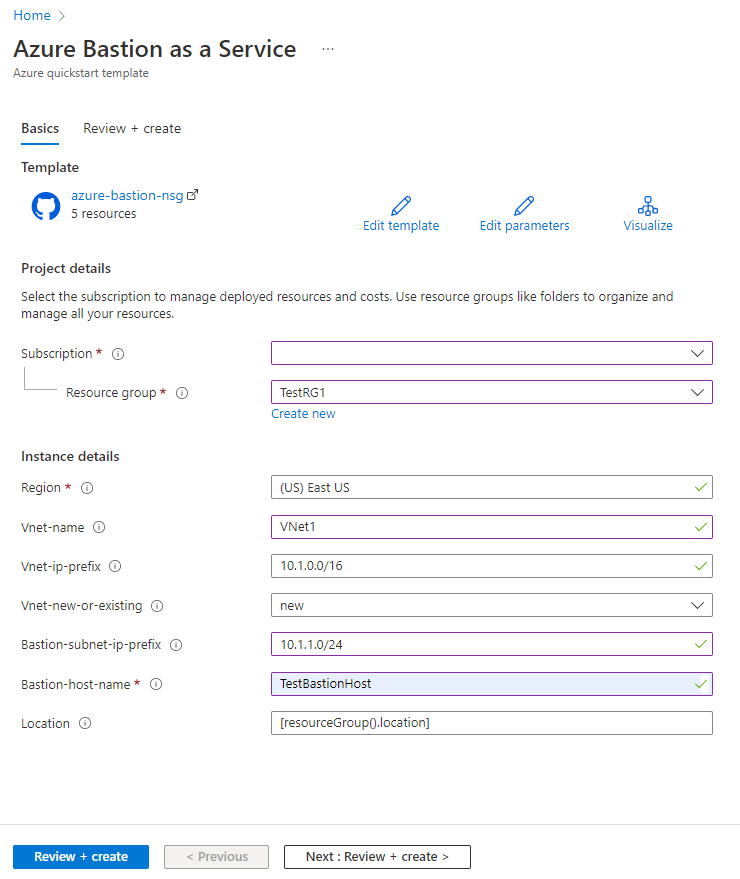Click the Visualize diagram icon
The height and width of the screenshot is (879, 740).
pyautogui.click(x=648, y=206)
